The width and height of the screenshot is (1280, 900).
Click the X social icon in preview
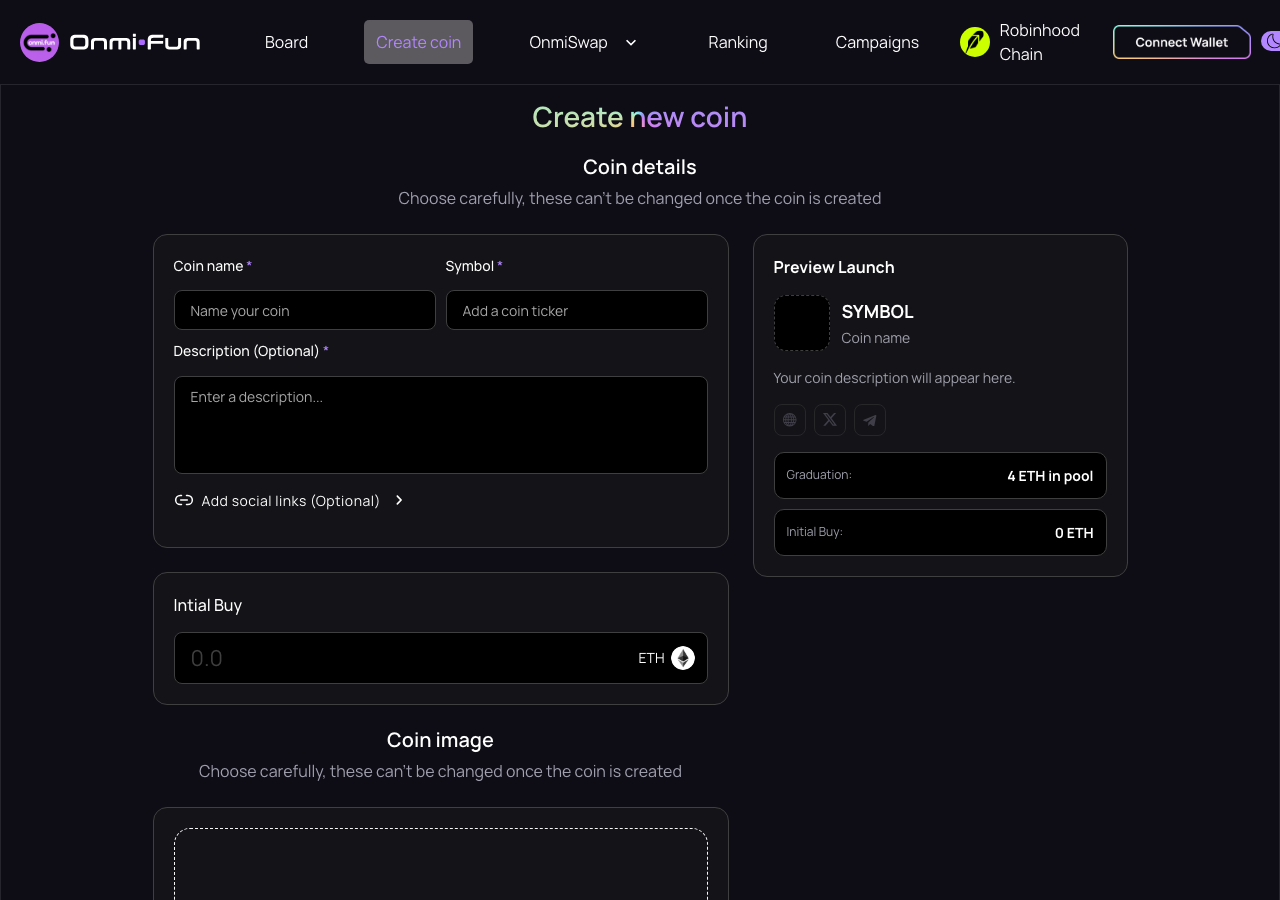click(830, 420)
